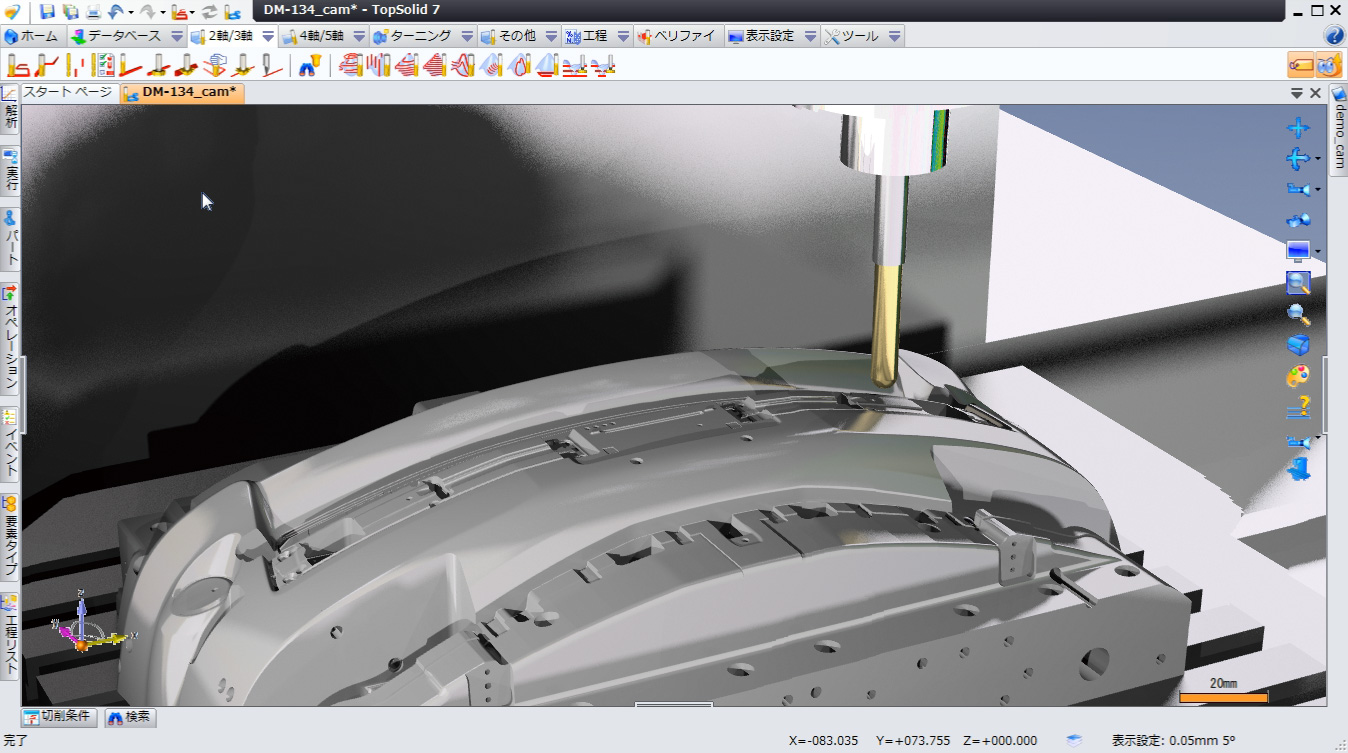Click the binoculars icon in machining toolbar
Screen dimensions: 1348x753
click(311, 66)
